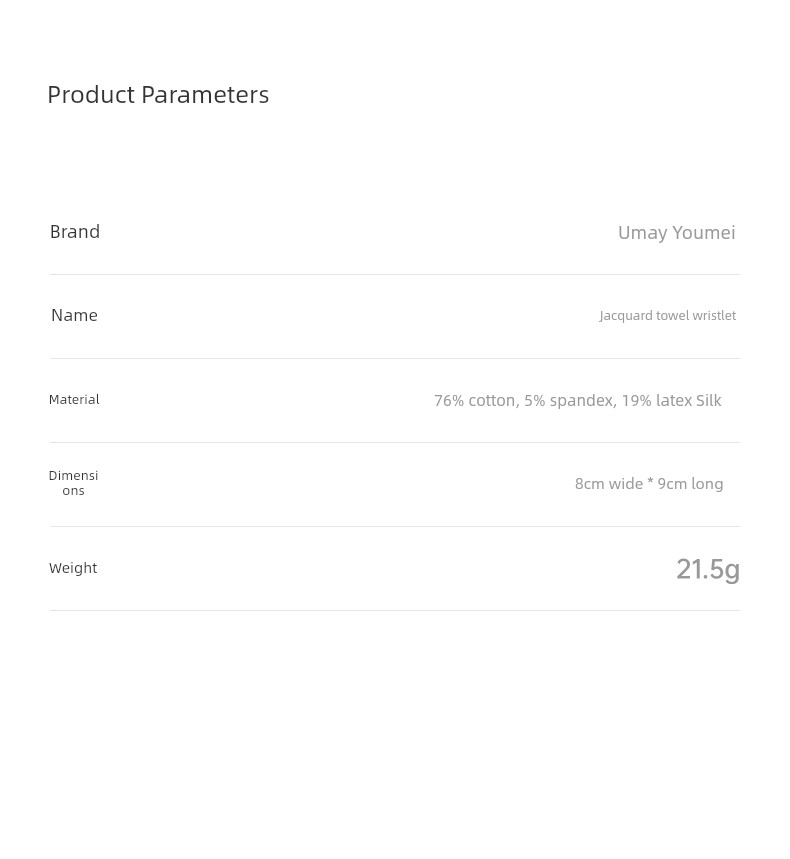Click the 8cm wide text
790x859 pixels.
click(609, 484)
